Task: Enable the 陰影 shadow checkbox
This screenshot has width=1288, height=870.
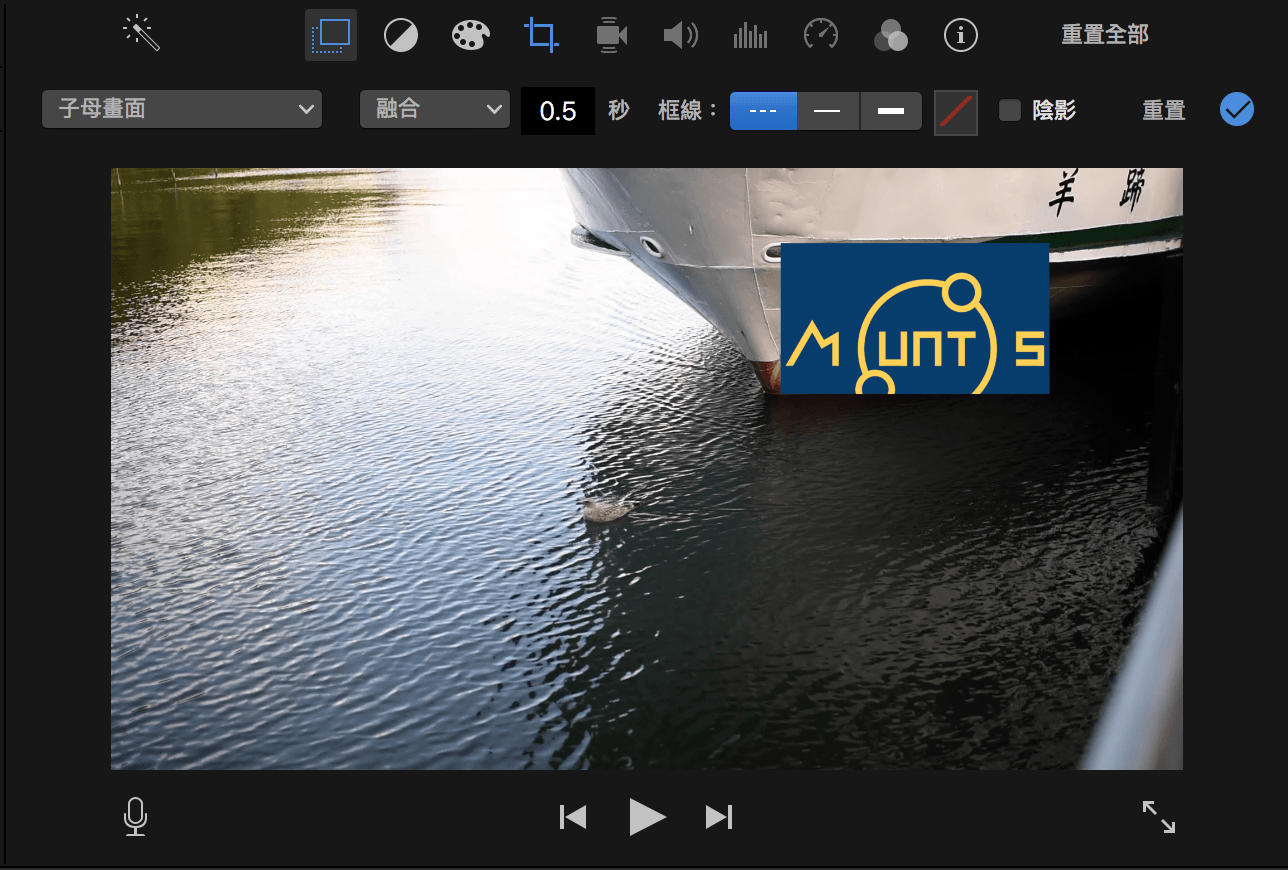Action: [x=1010, y=110]
